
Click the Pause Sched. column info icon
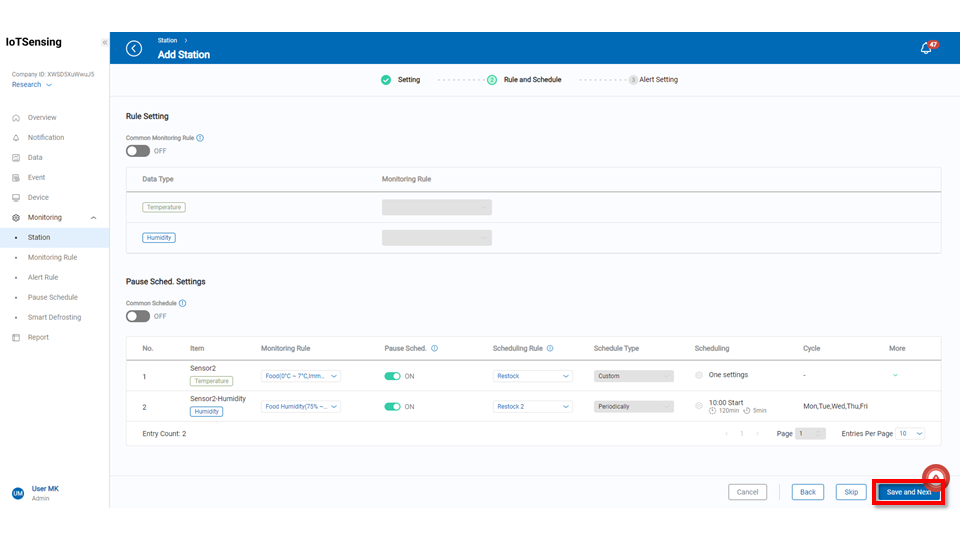click(434, 349)
